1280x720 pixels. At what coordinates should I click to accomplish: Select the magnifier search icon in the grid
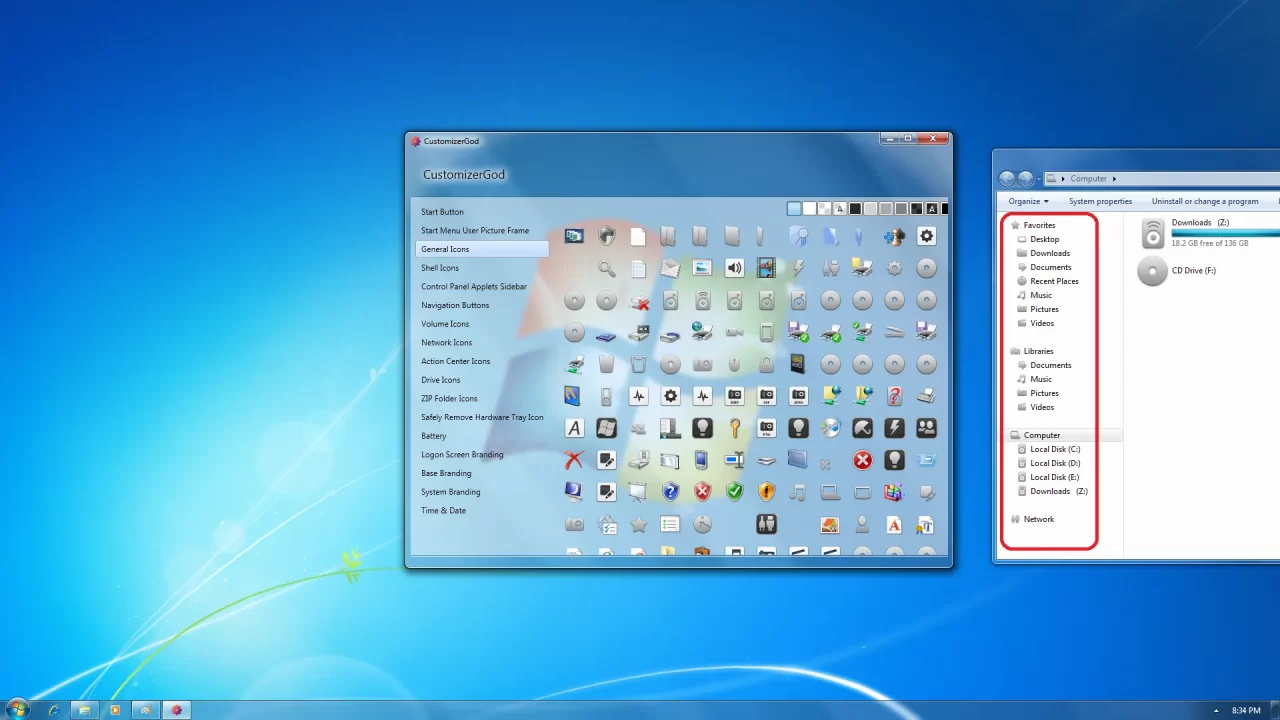pyautogui.click(x=605, y=269)
